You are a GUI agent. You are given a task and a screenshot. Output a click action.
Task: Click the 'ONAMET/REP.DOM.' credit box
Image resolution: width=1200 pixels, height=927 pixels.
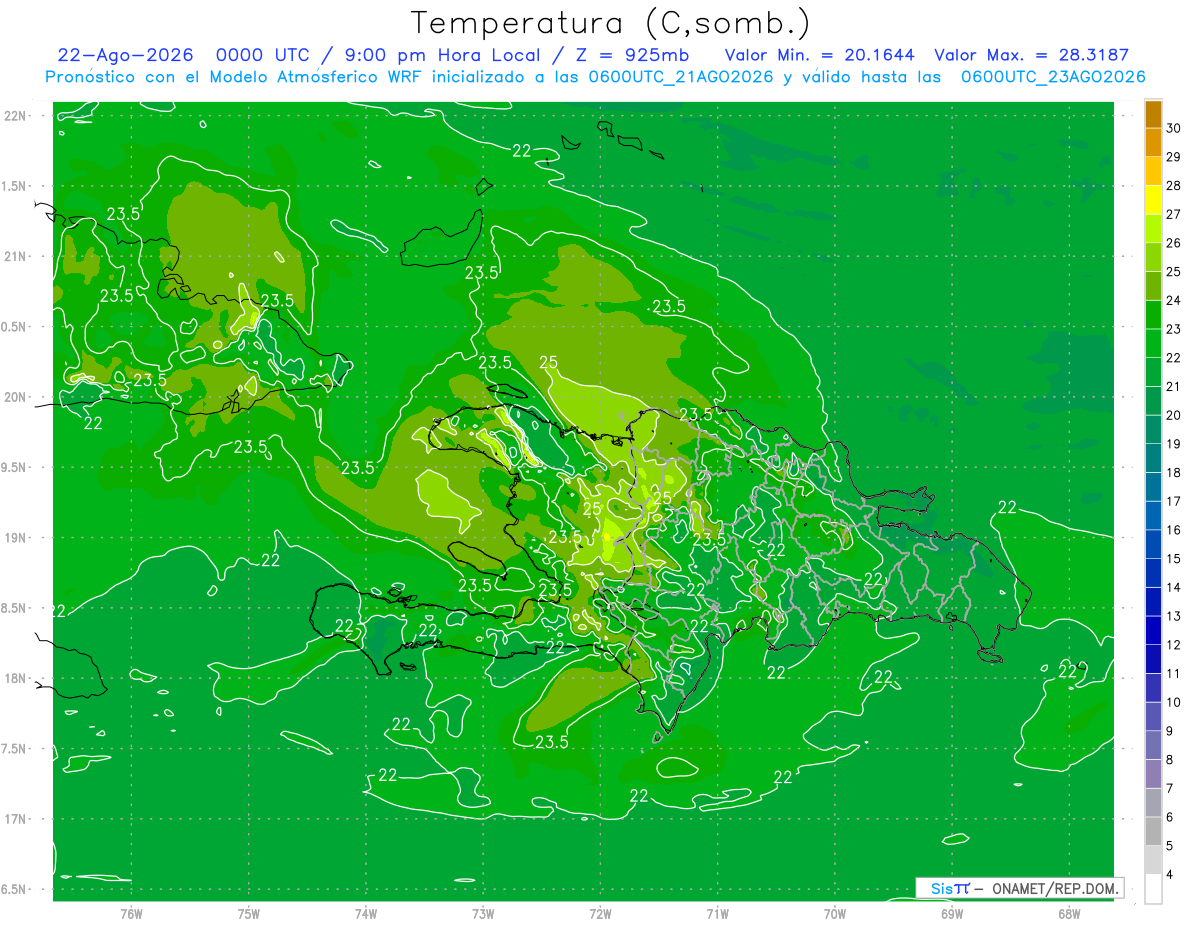(x=1018, y=888)
